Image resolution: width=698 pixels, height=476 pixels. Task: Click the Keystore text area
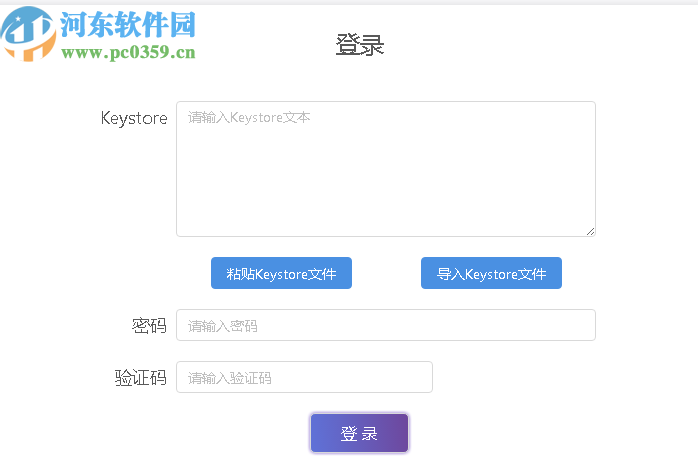(x=386, y=169)
